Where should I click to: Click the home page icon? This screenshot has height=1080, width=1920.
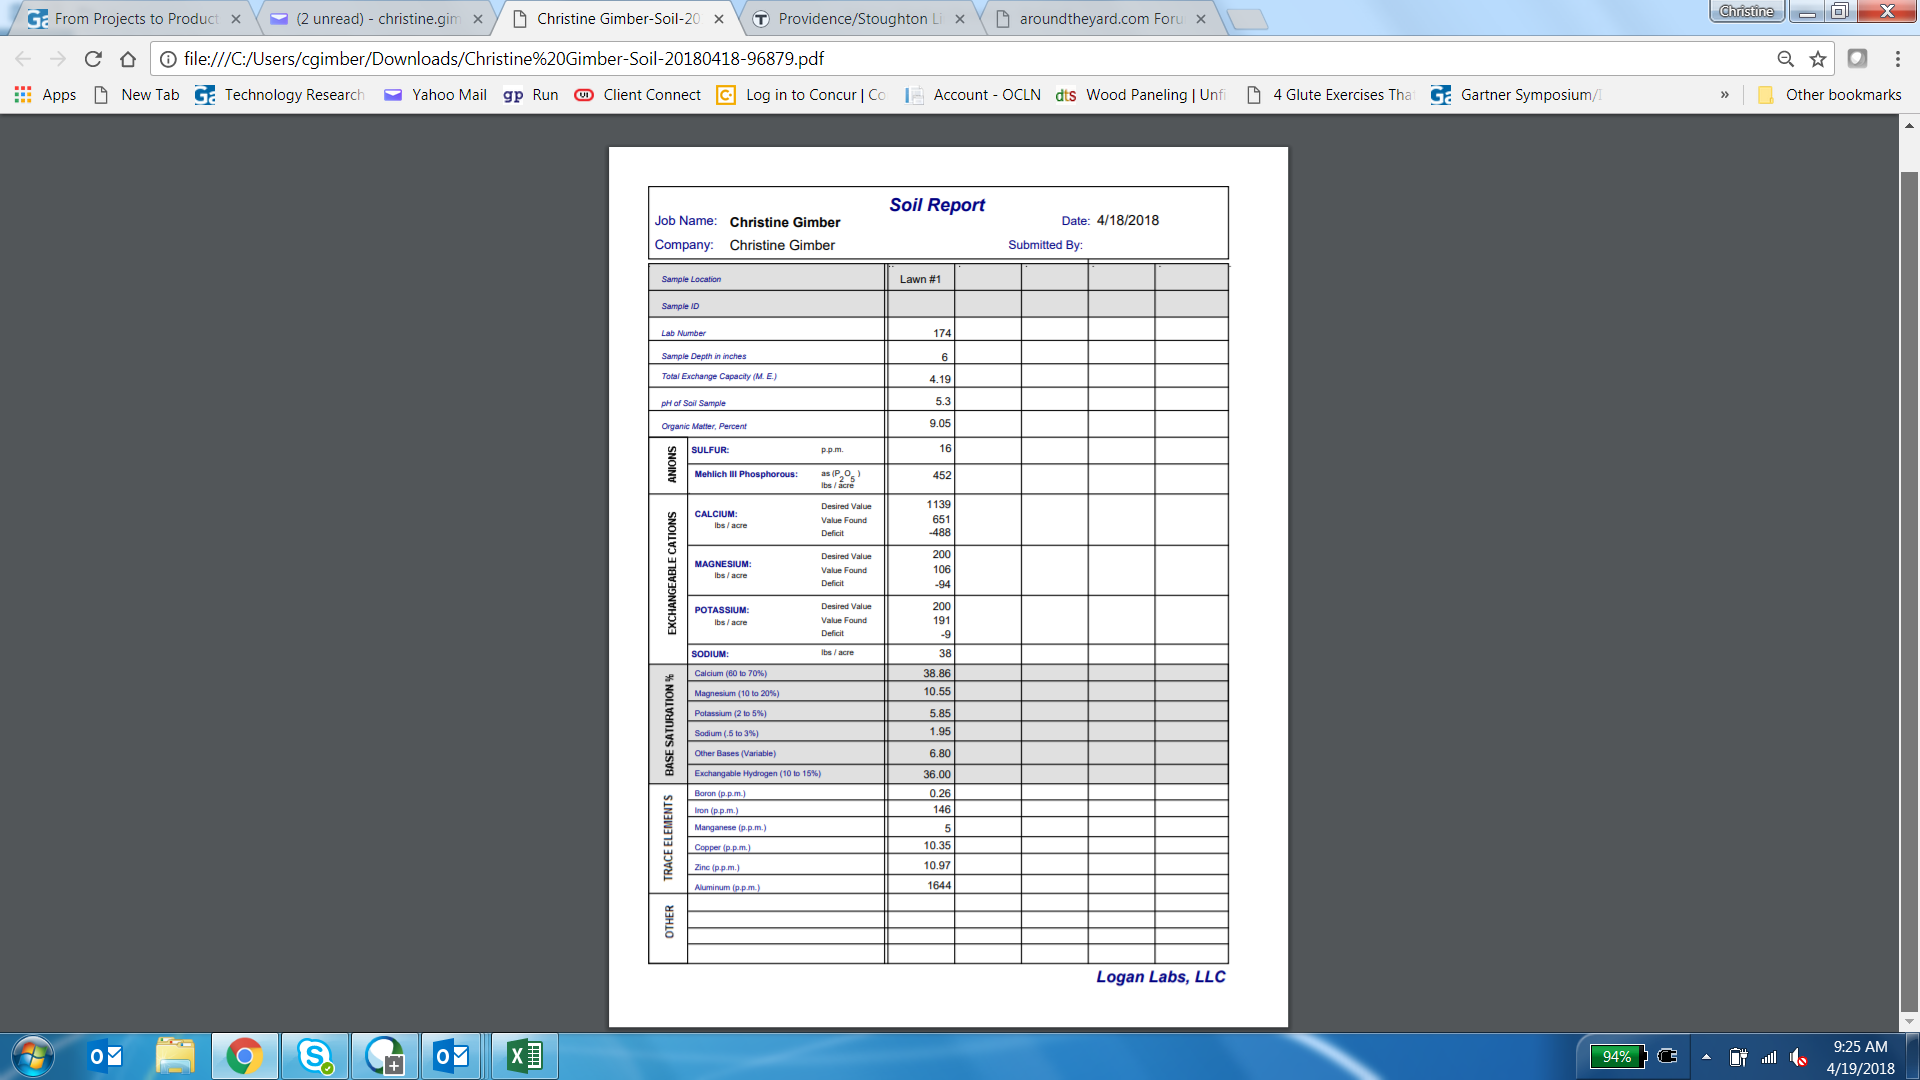[x=128, y=59]
